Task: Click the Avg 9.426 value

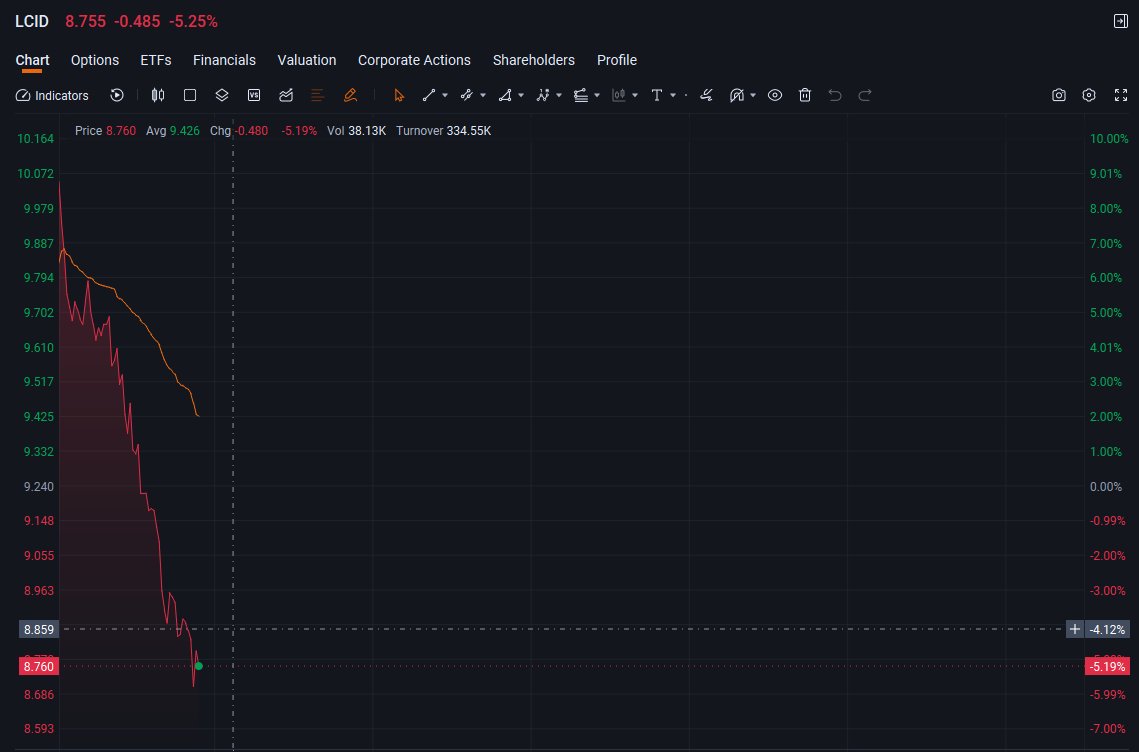Action: [185, 131]
